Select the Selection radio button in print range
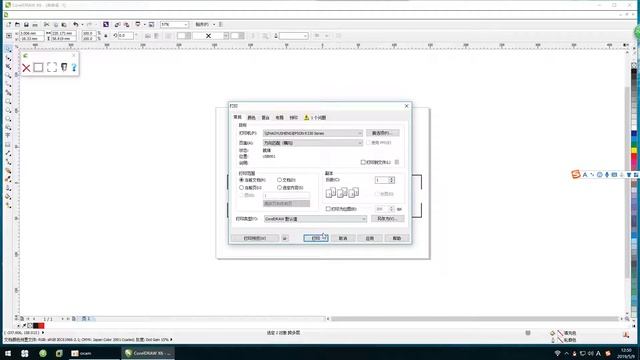640x360 pixels. click(x=280, y=188)
